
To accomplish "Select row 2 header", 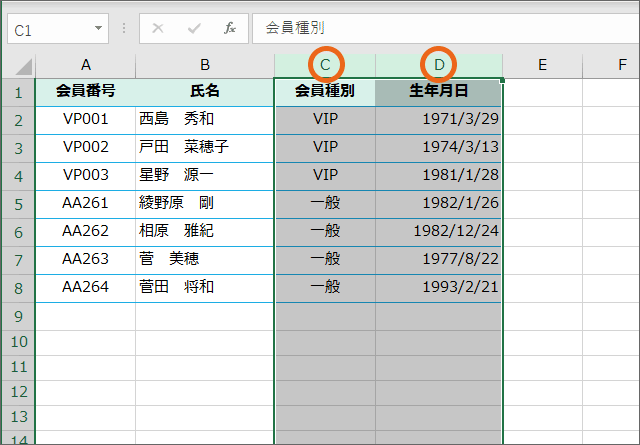I will 18,121.
